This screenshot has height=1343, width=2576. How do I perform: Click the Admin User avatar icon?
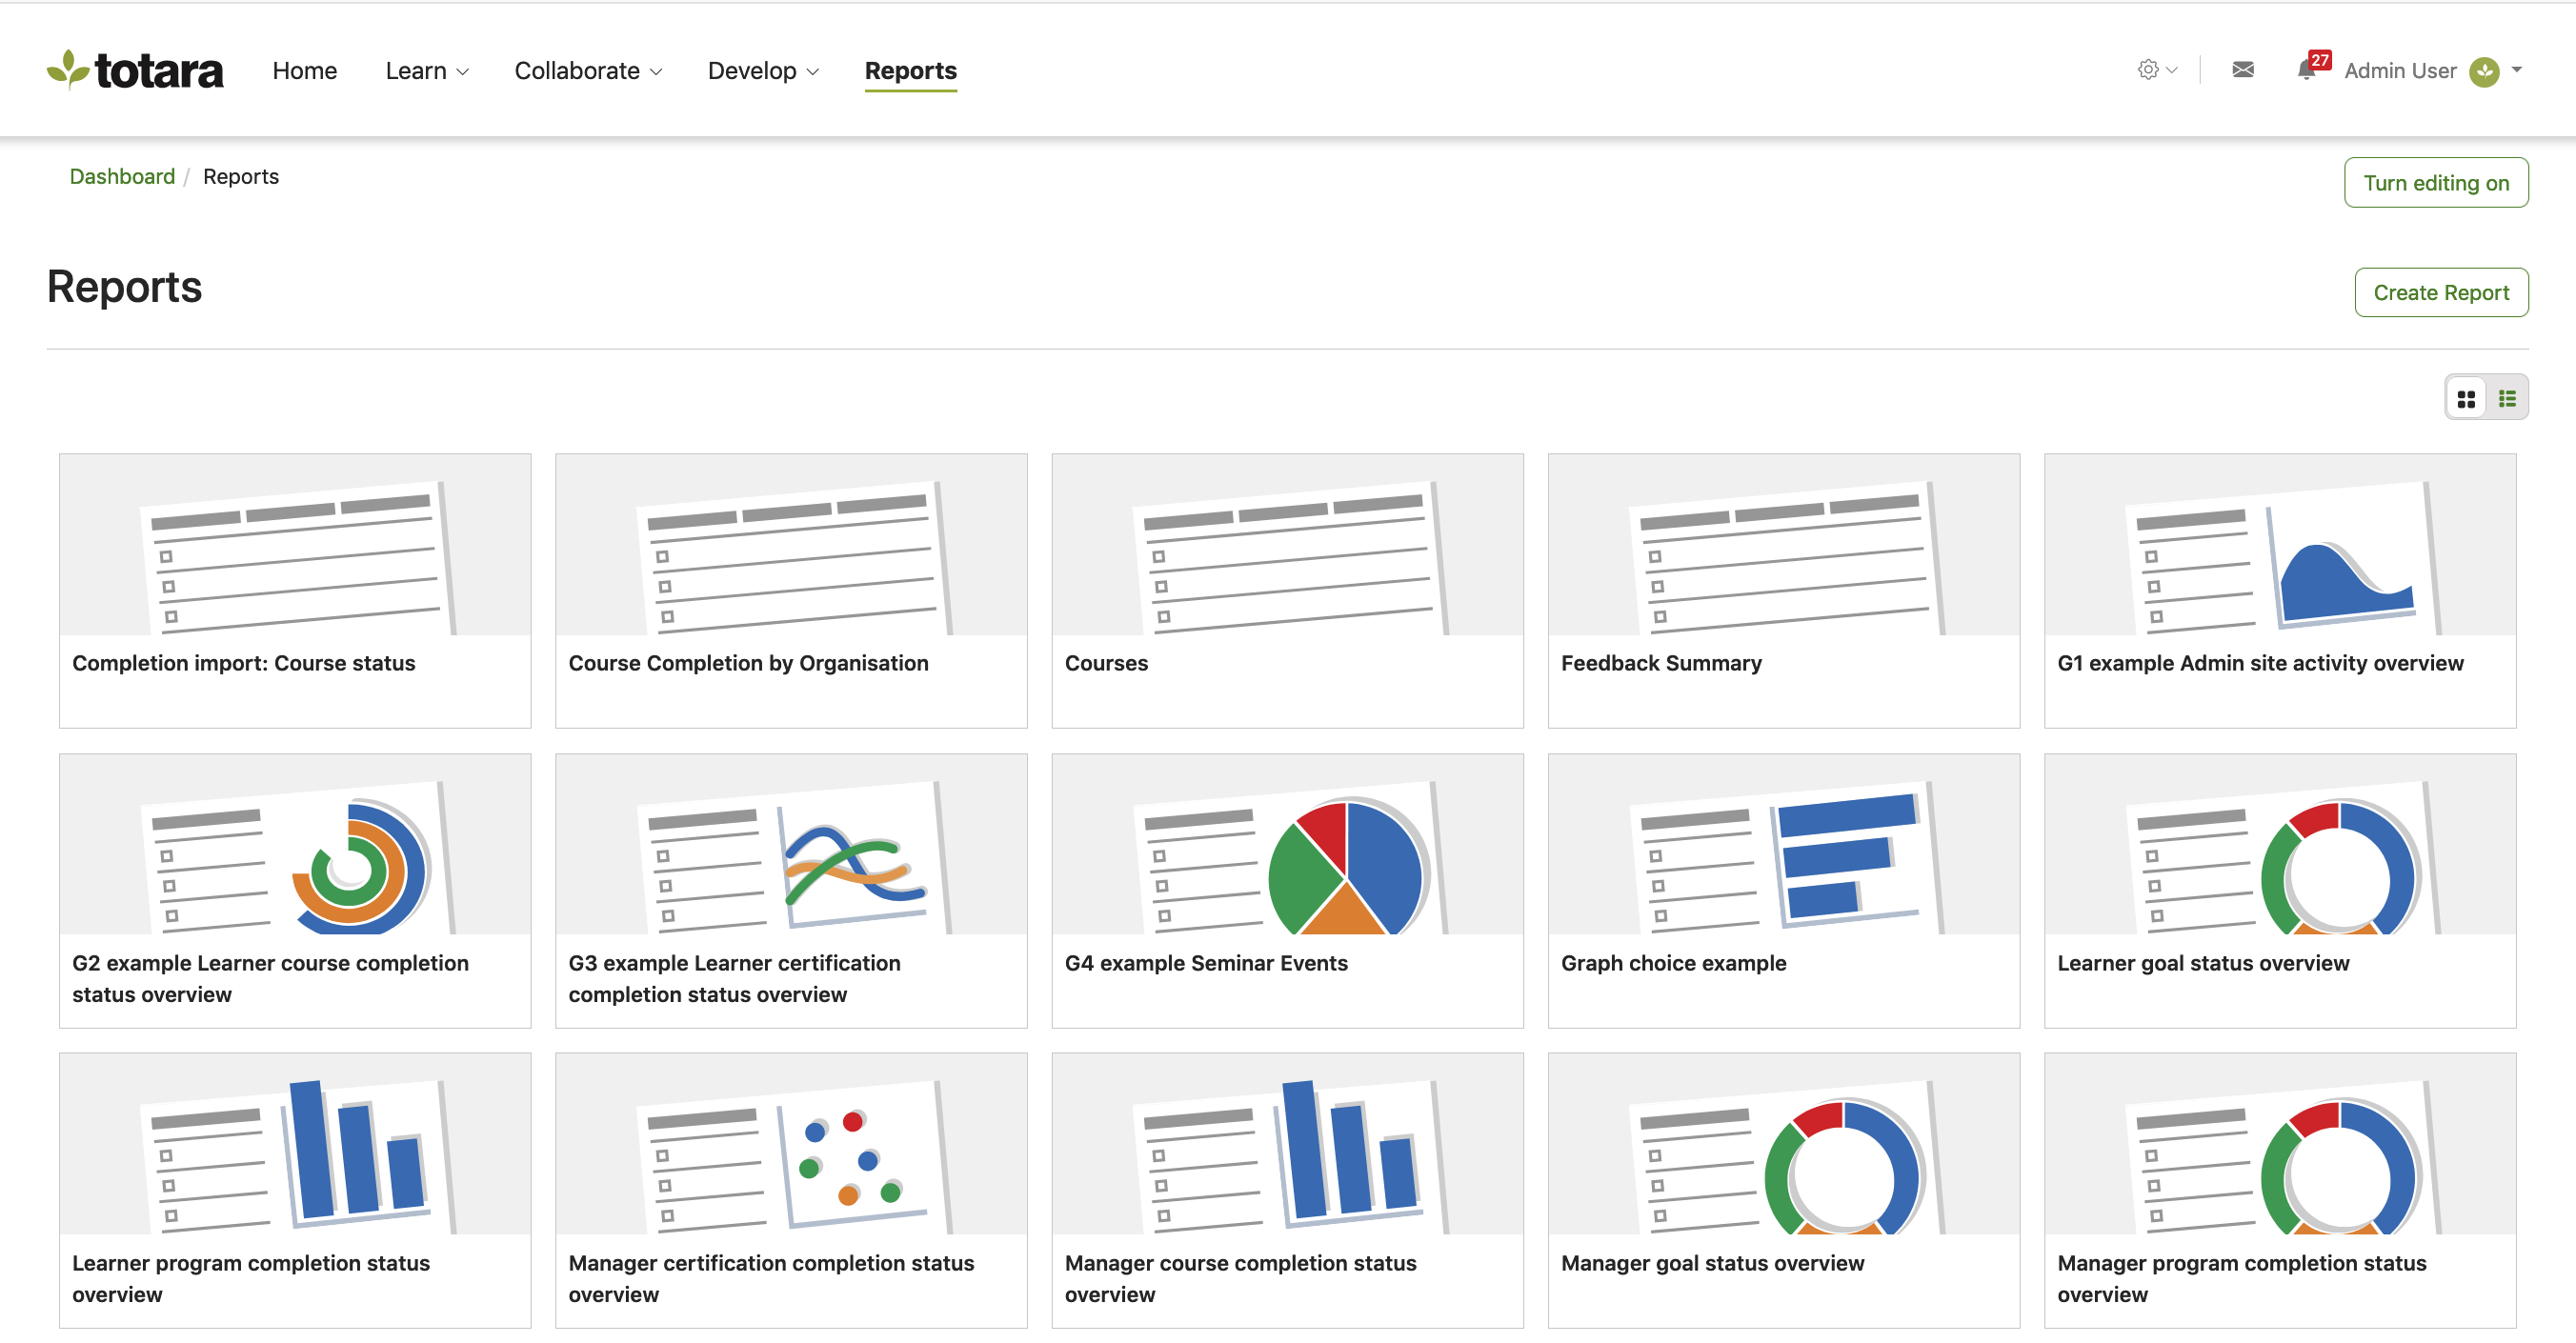coord(2484,71)
